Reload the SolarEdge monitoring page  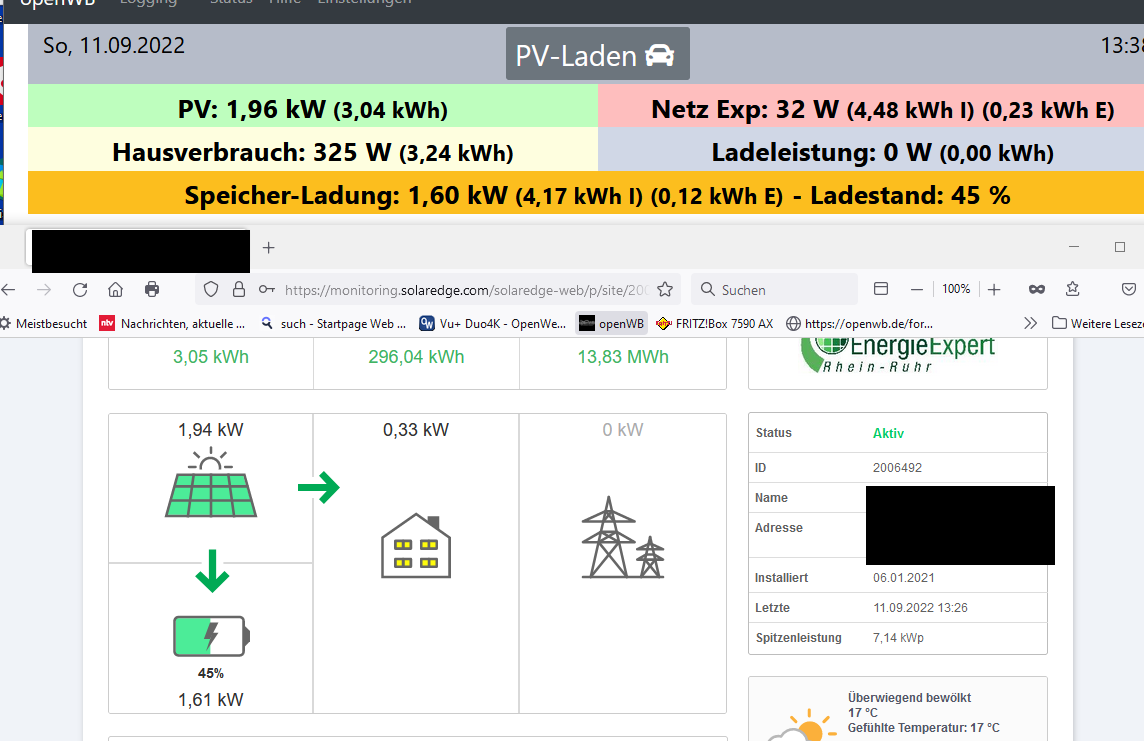pos(80,290)
